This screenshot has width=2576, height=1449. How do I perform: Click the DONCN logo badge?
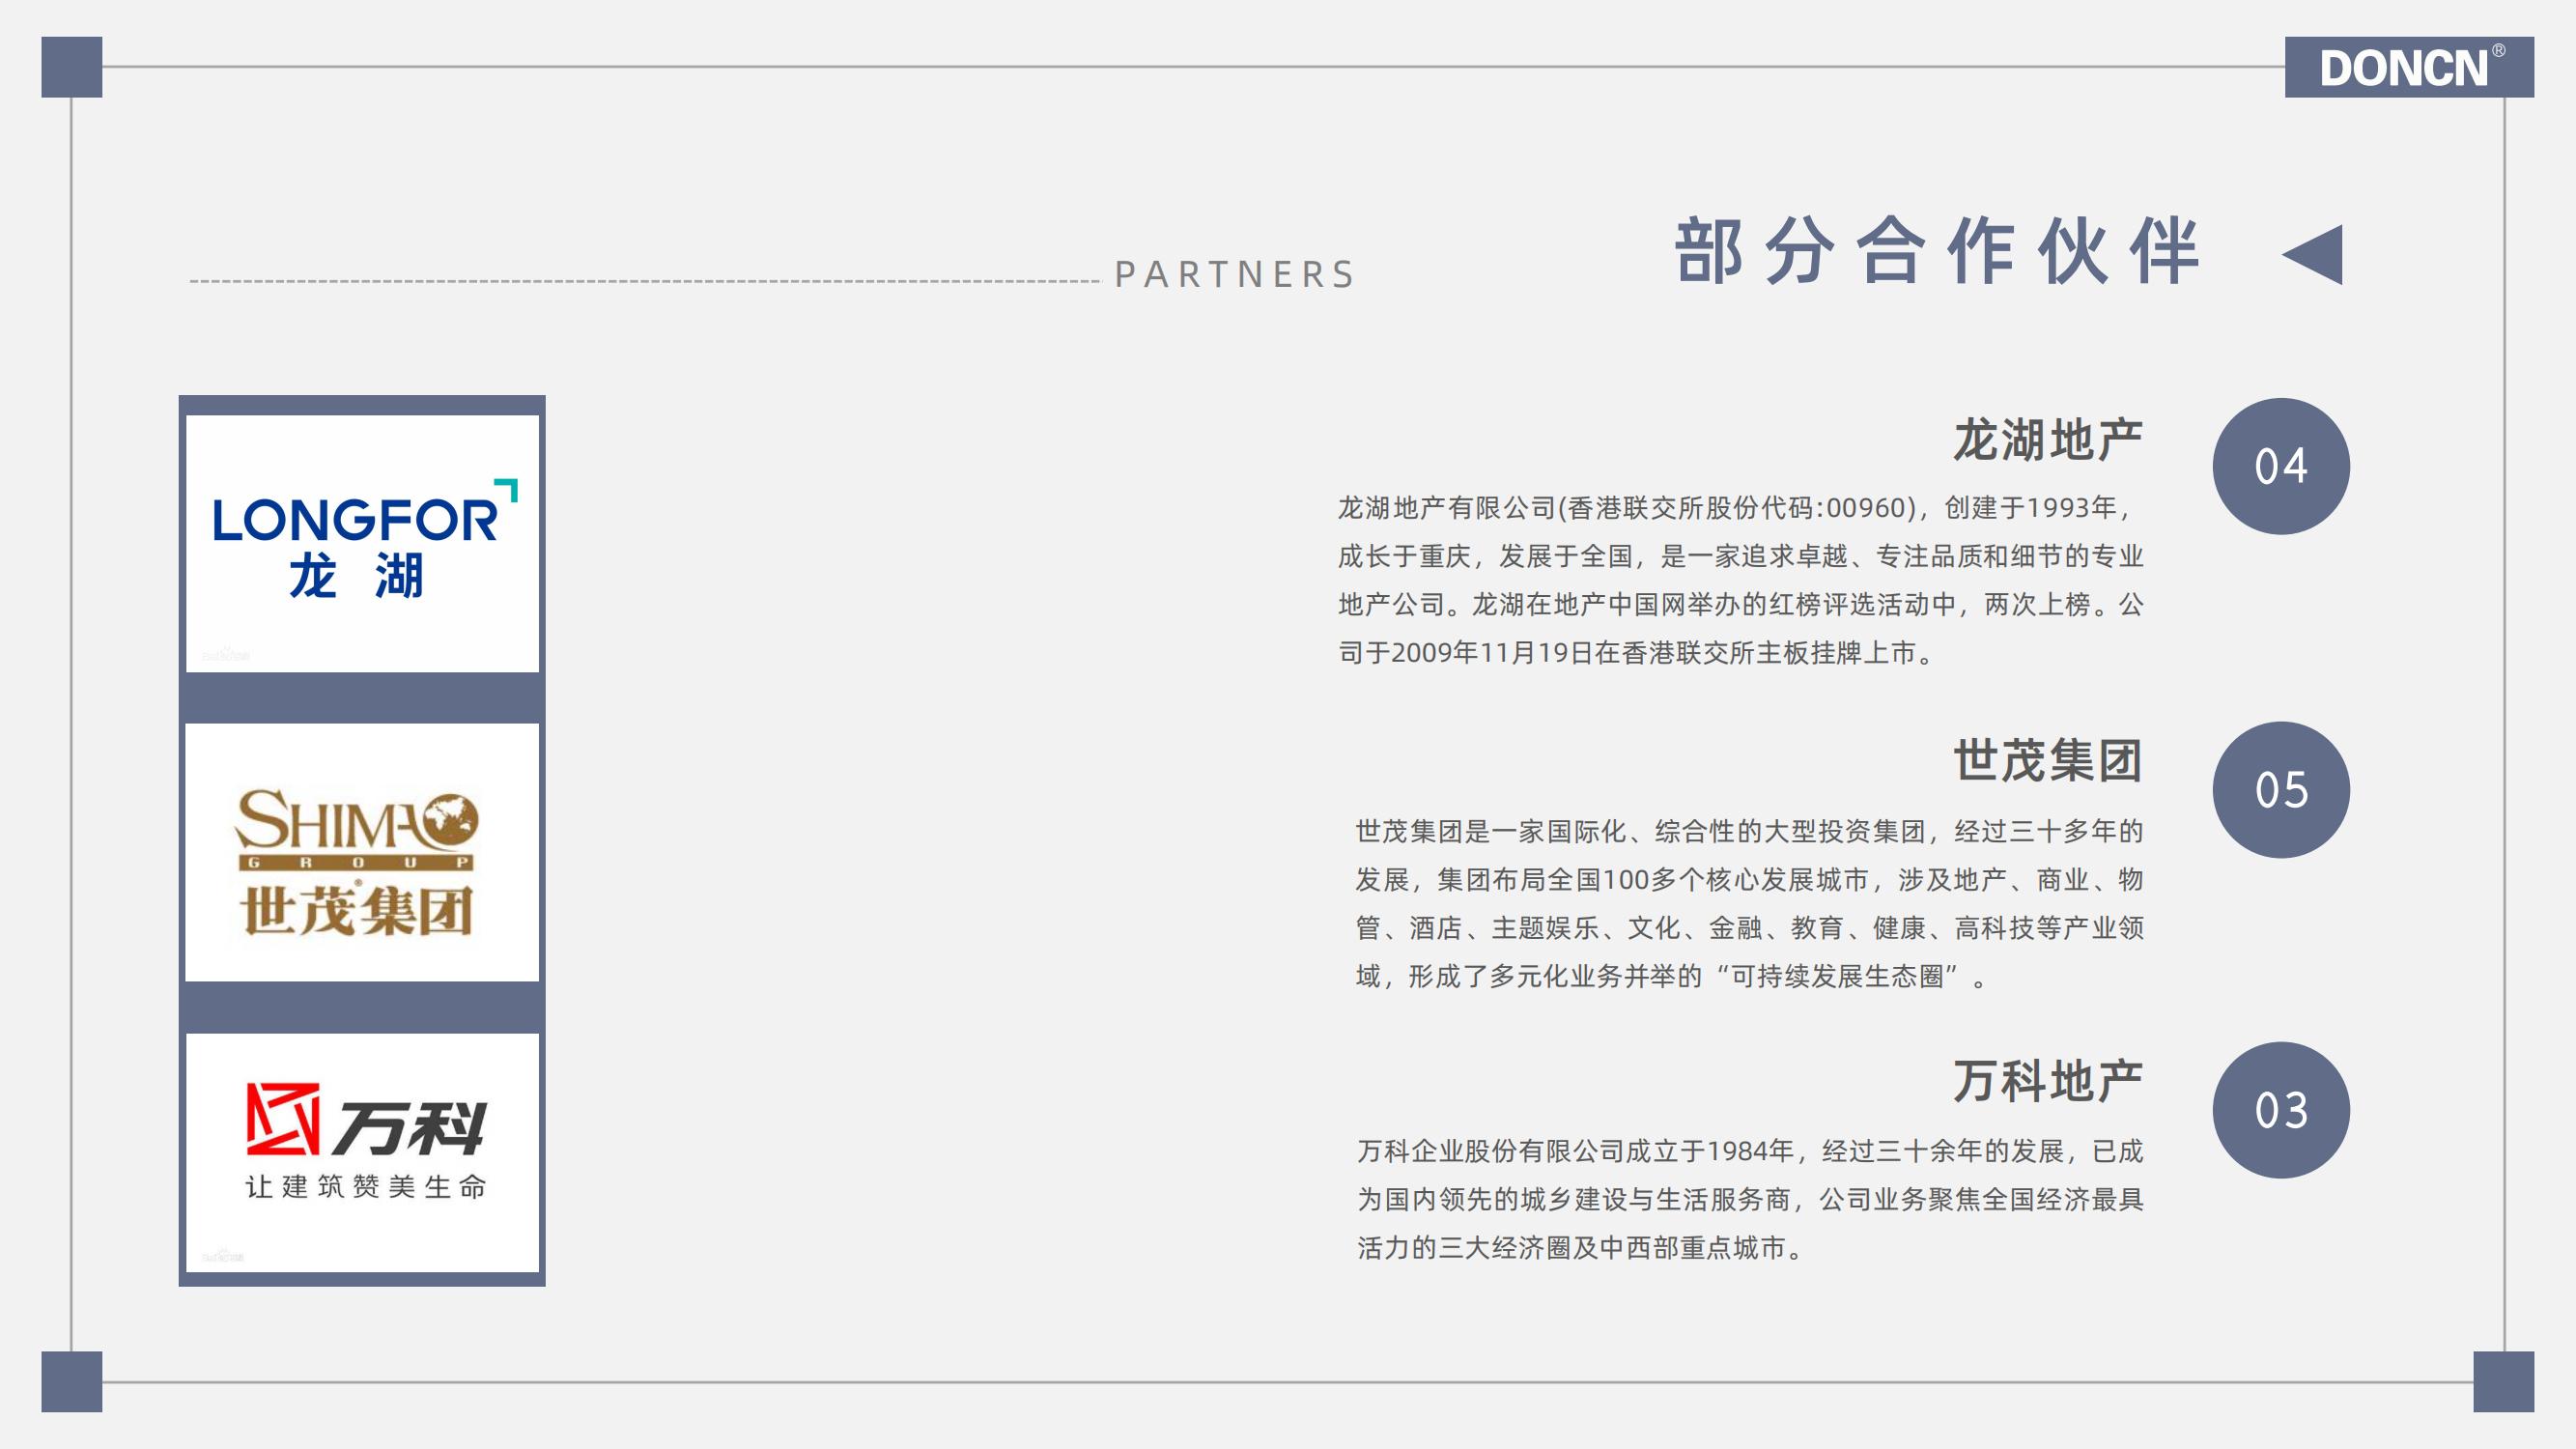(2408, 67)
